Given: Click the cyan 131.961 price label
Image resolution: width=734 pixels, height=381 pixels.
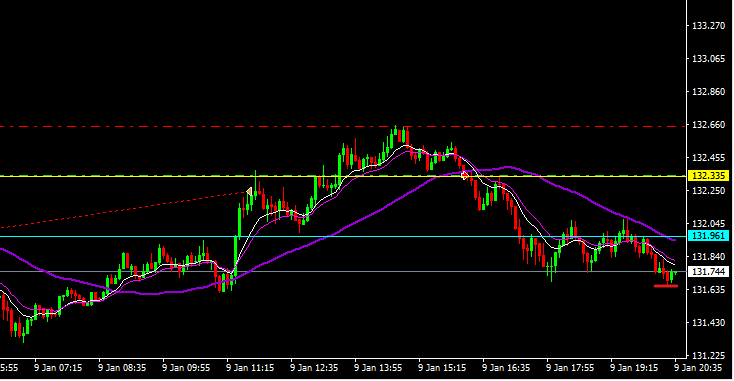Looking at the screenshot, I should (709, 236).
